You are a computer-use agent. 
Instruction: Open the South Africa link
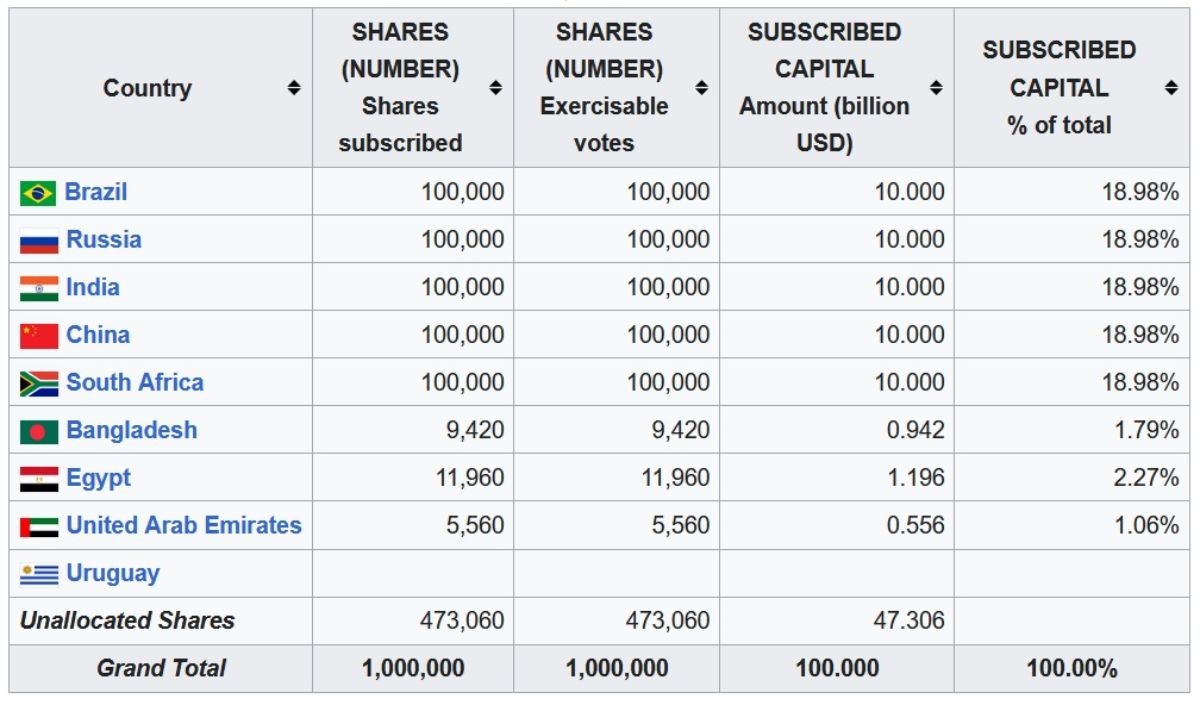[x=135, y=382]
